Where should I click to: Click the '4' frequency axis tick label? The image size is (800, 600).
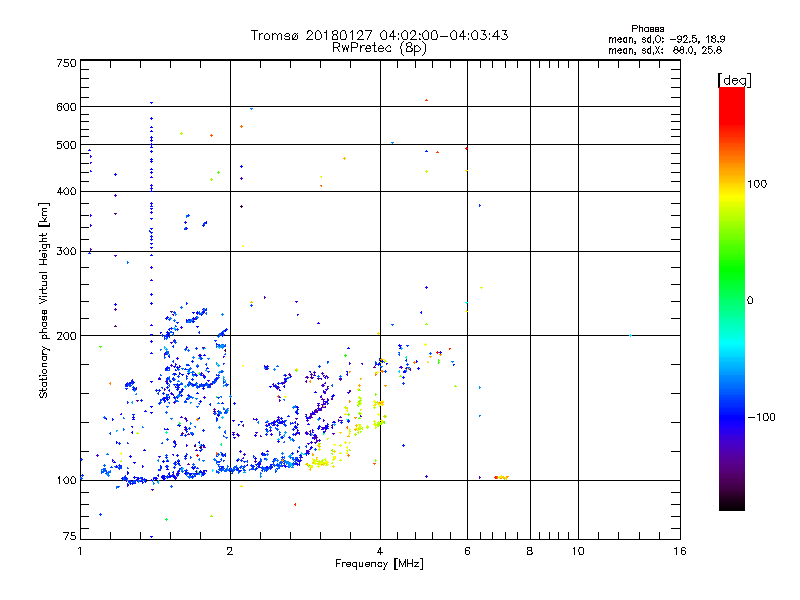click(x=380, y=551)
